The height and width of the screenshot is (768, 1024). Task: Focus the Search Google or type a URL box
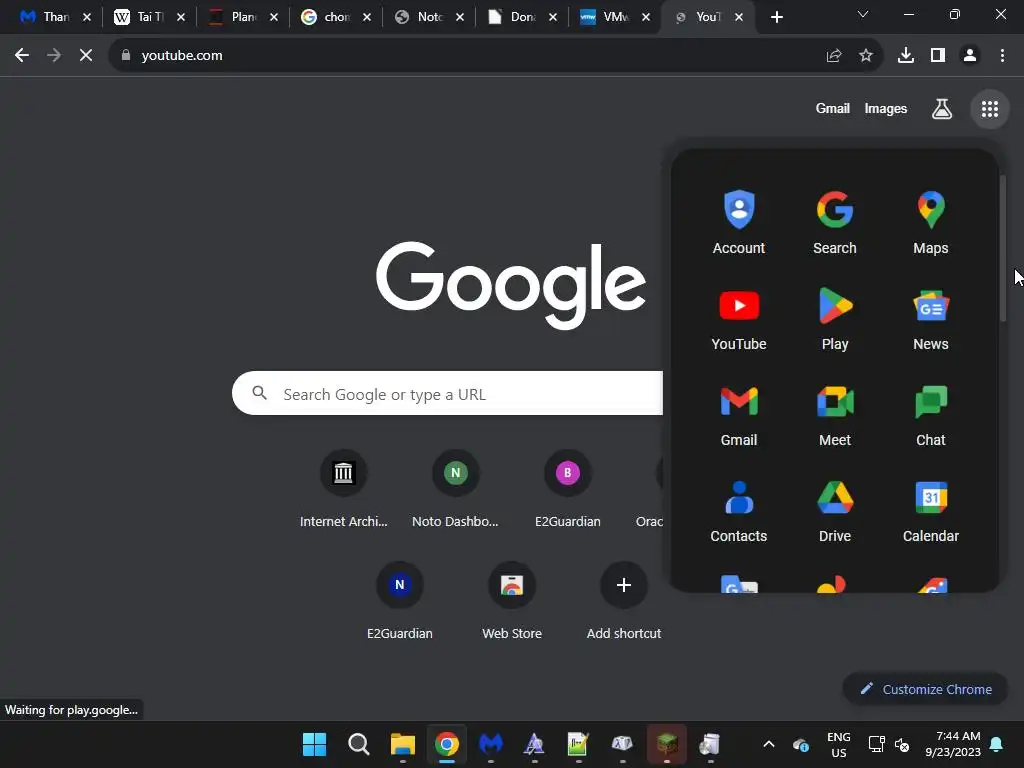point(447,393)
